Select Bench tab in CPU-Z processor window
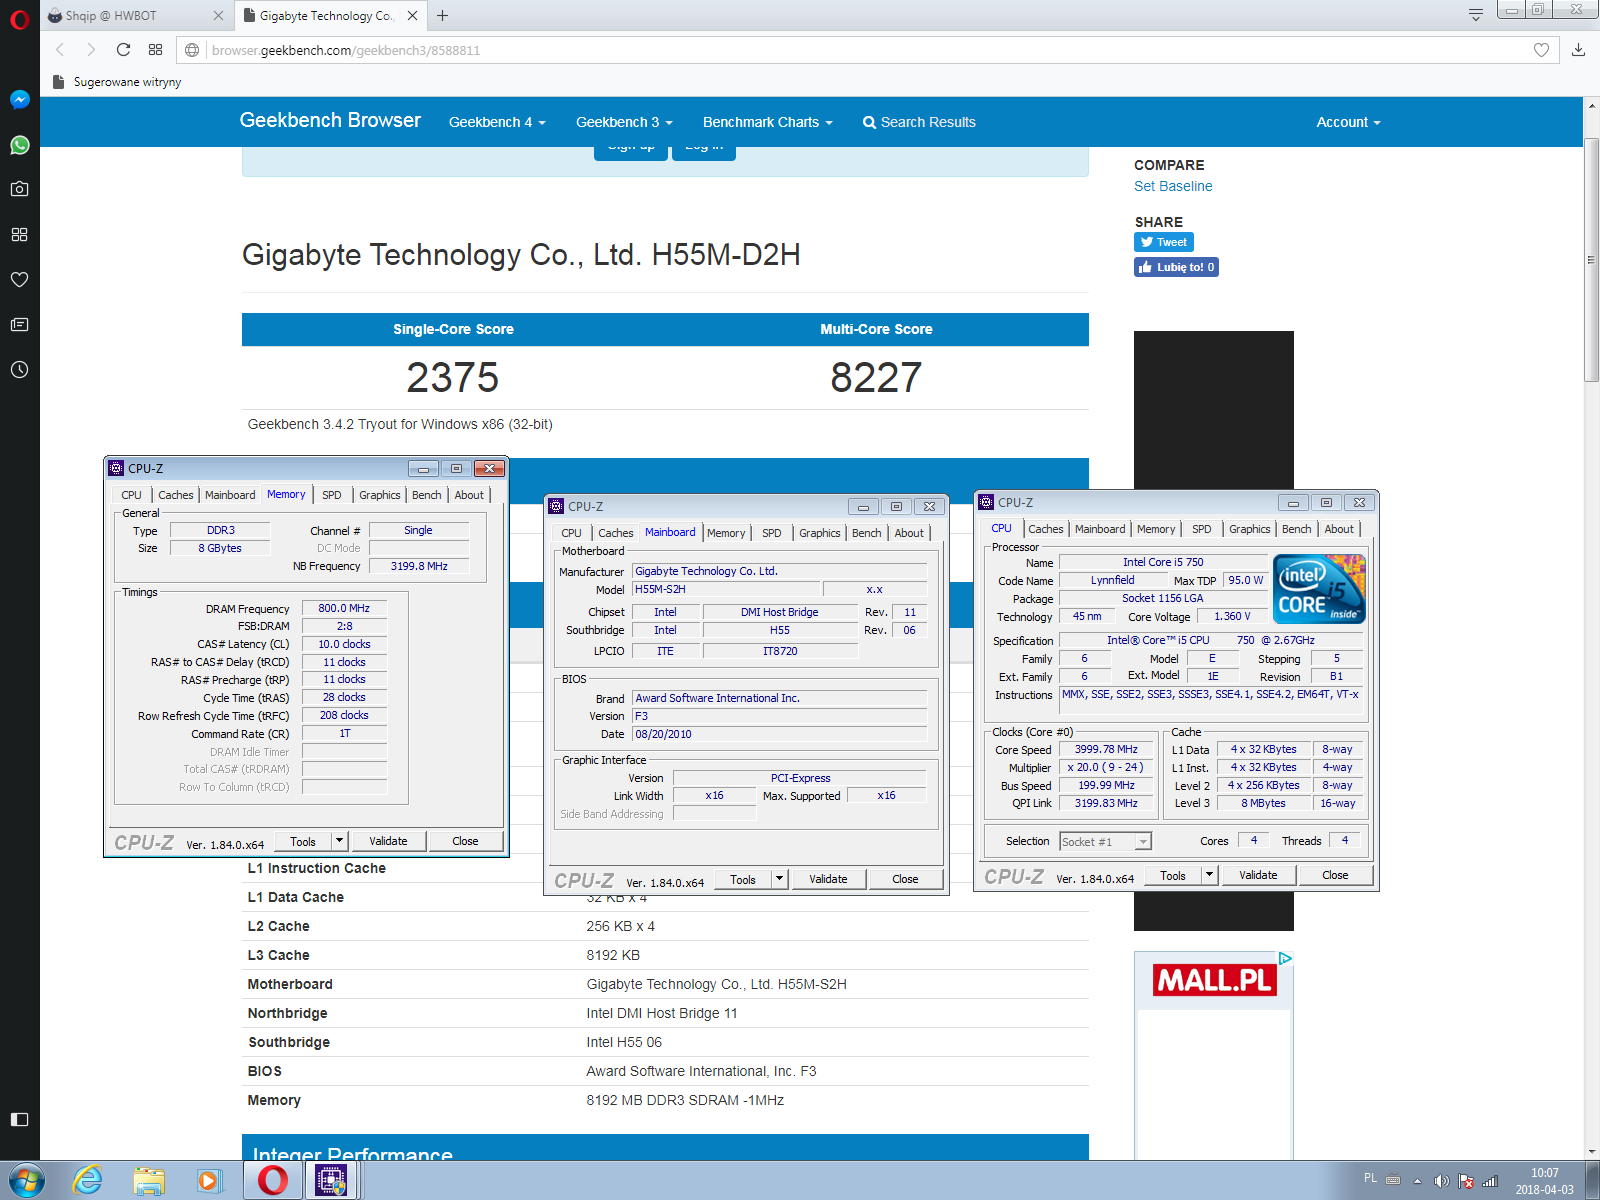This screenshot has width=1600, height=1200. pos(1297,529)
